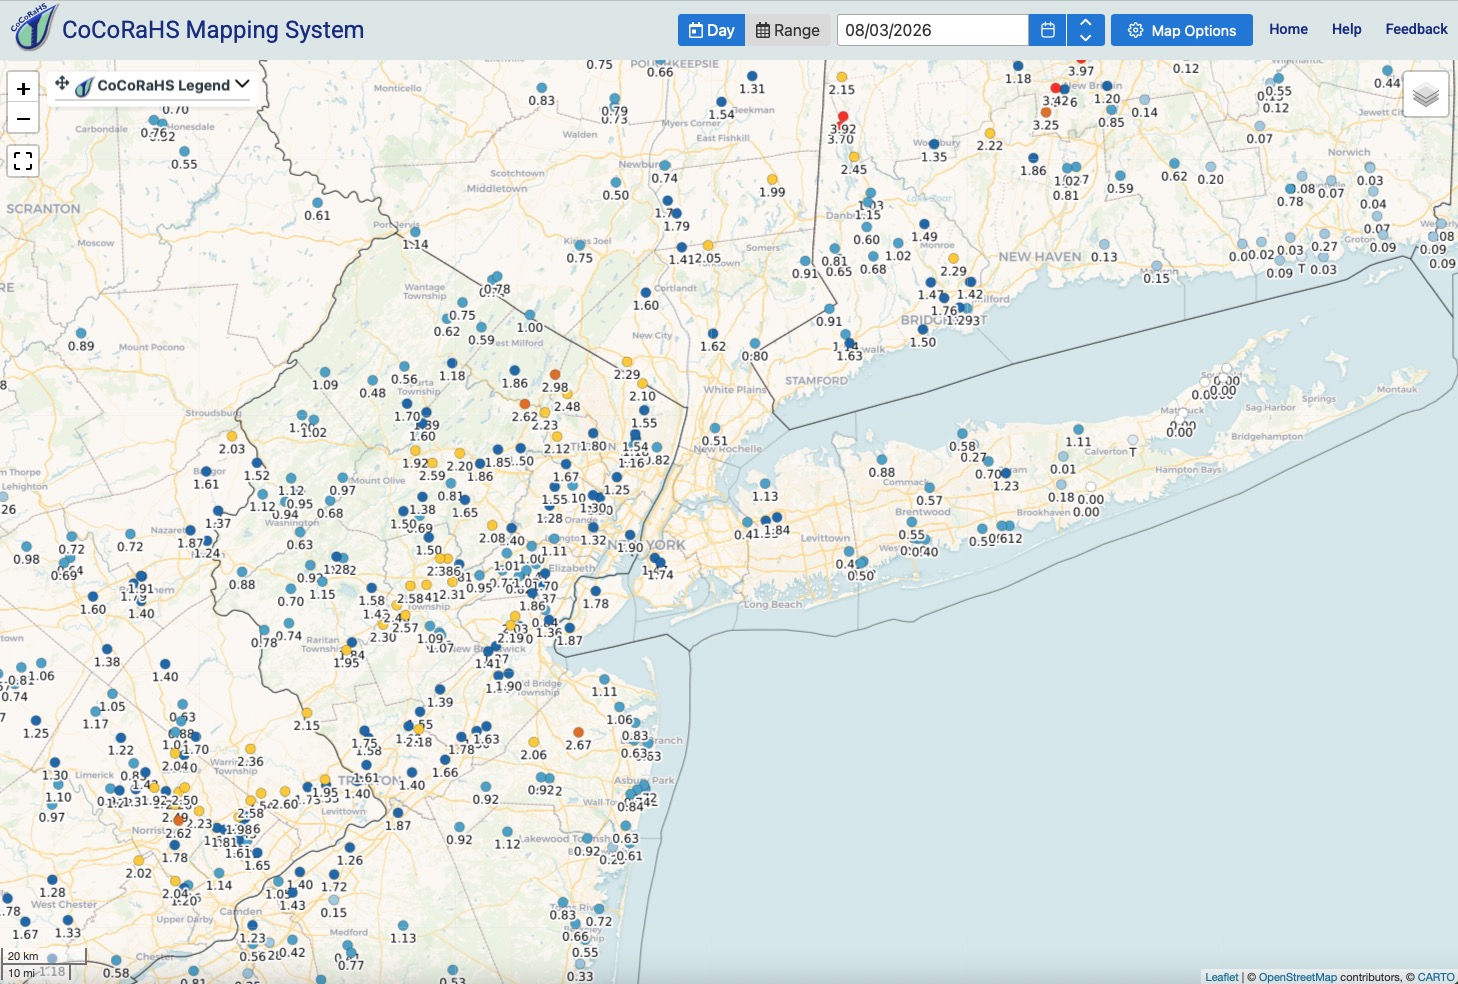Select the yellow 2.02 station marker

pos(139,861)
